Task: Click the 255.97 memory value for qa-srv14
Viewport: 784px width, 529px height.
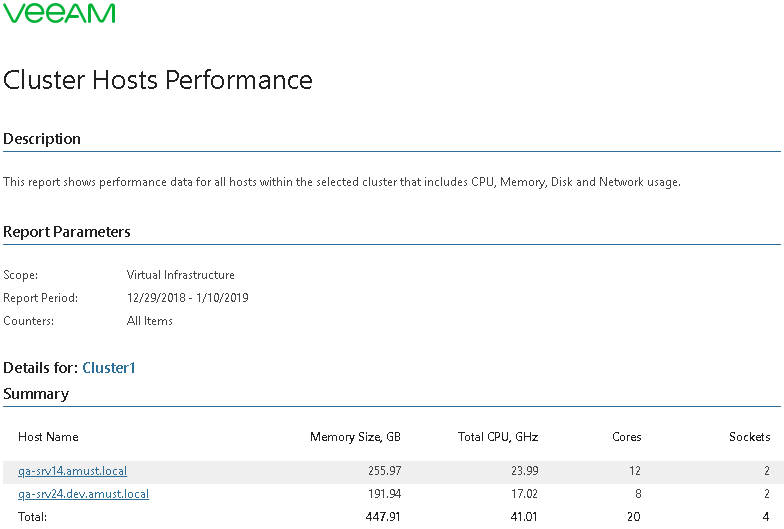Action: click(384, 471)
